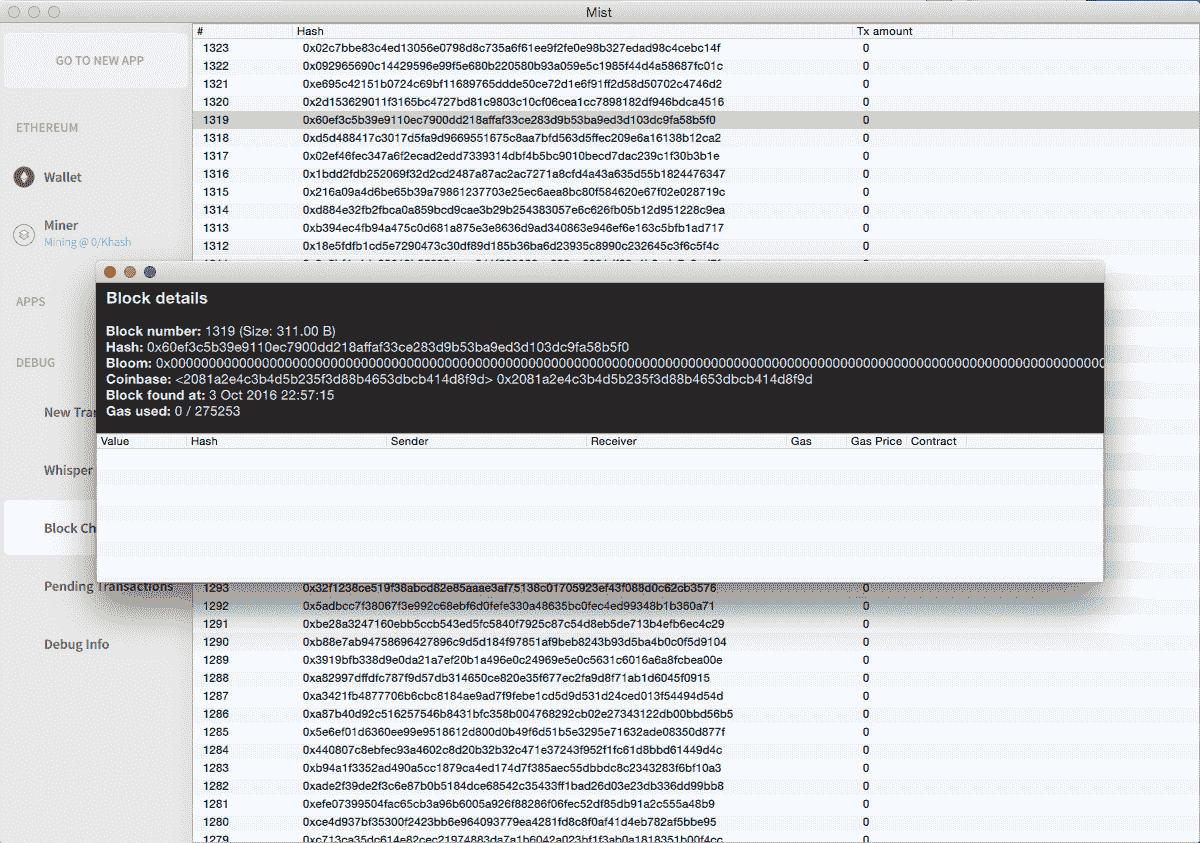The height and width of the screenshot is (843, 1200).
Task: Select block row 1321
Action: point(696,84)
